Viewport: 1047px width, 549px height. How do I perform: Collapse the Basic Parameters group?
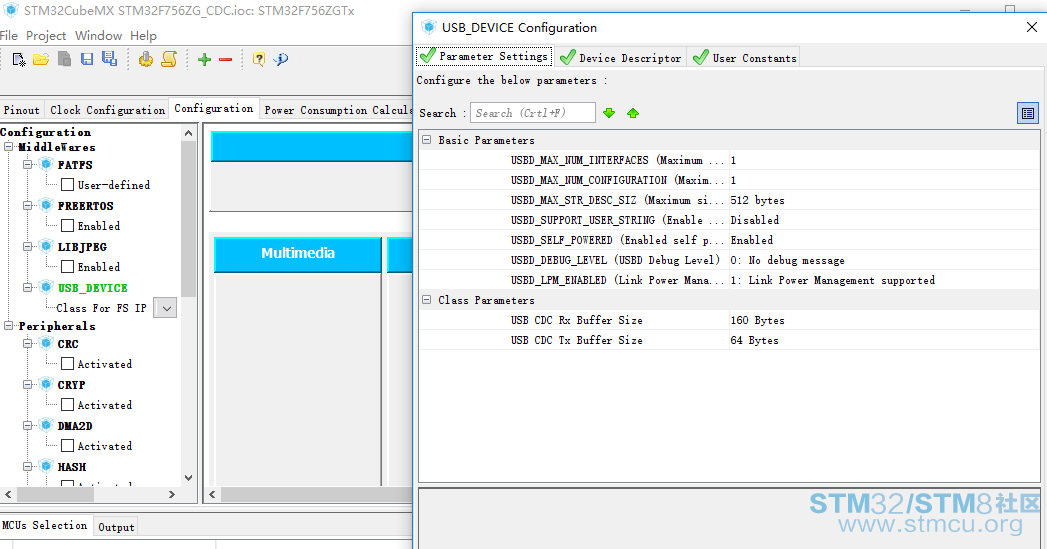point(427,140)
